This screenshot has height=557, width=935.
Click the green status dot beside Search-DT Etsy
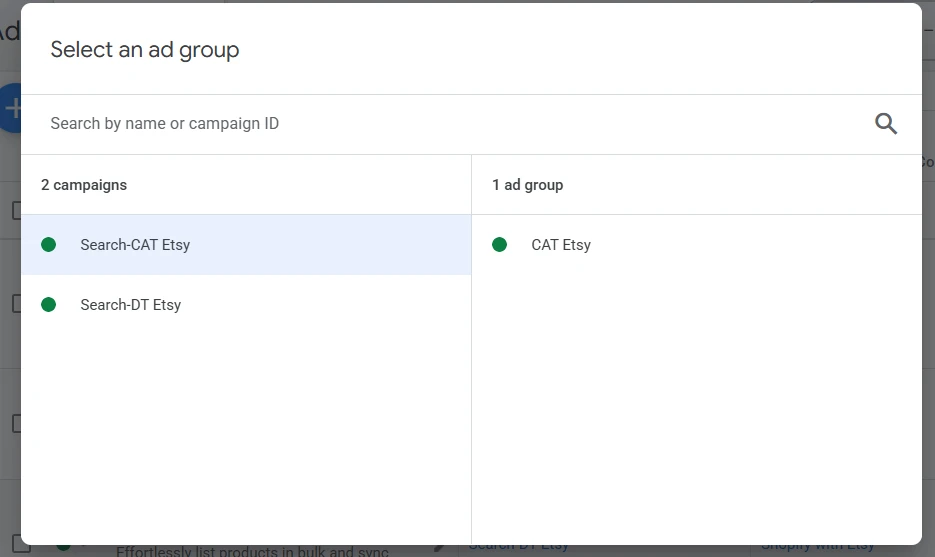(x=48, y=305)
